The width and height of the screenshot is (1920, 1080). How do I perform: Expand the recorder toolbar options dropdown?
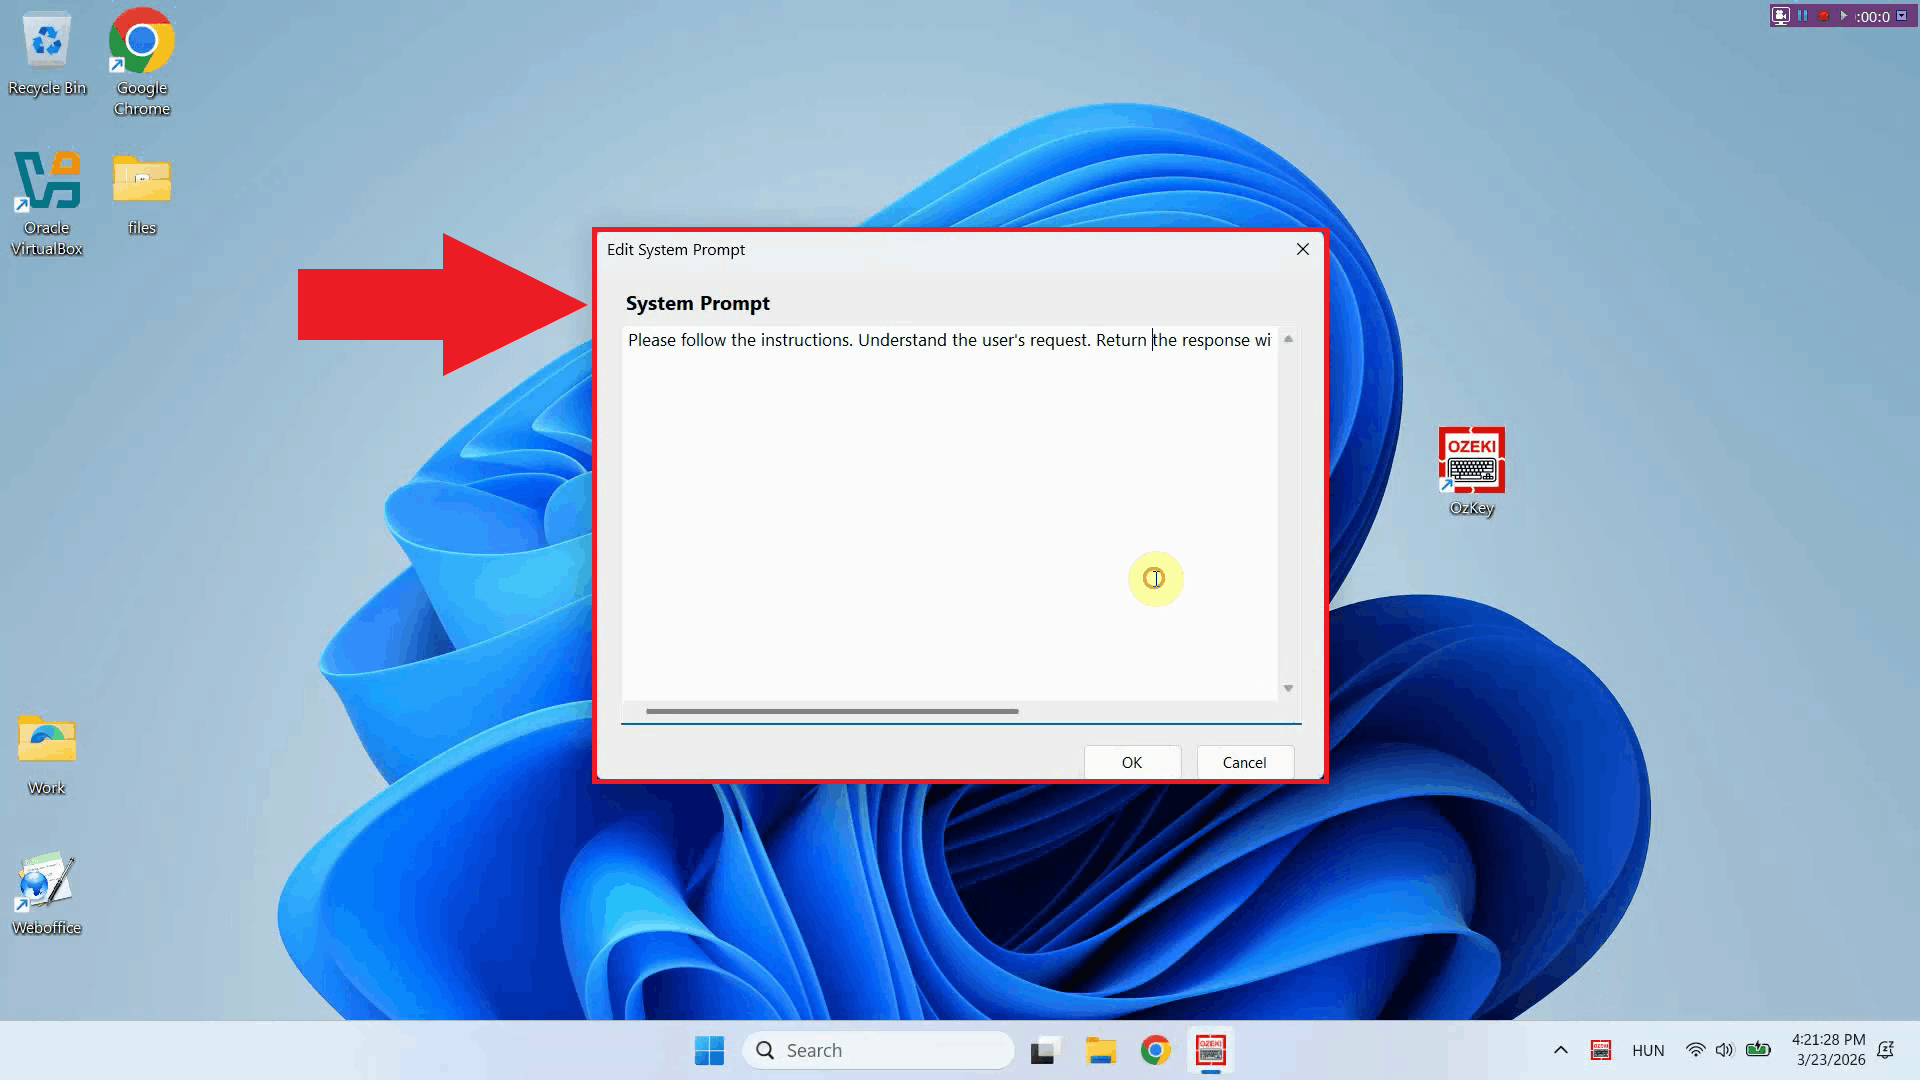click(x=1902, y=15)
